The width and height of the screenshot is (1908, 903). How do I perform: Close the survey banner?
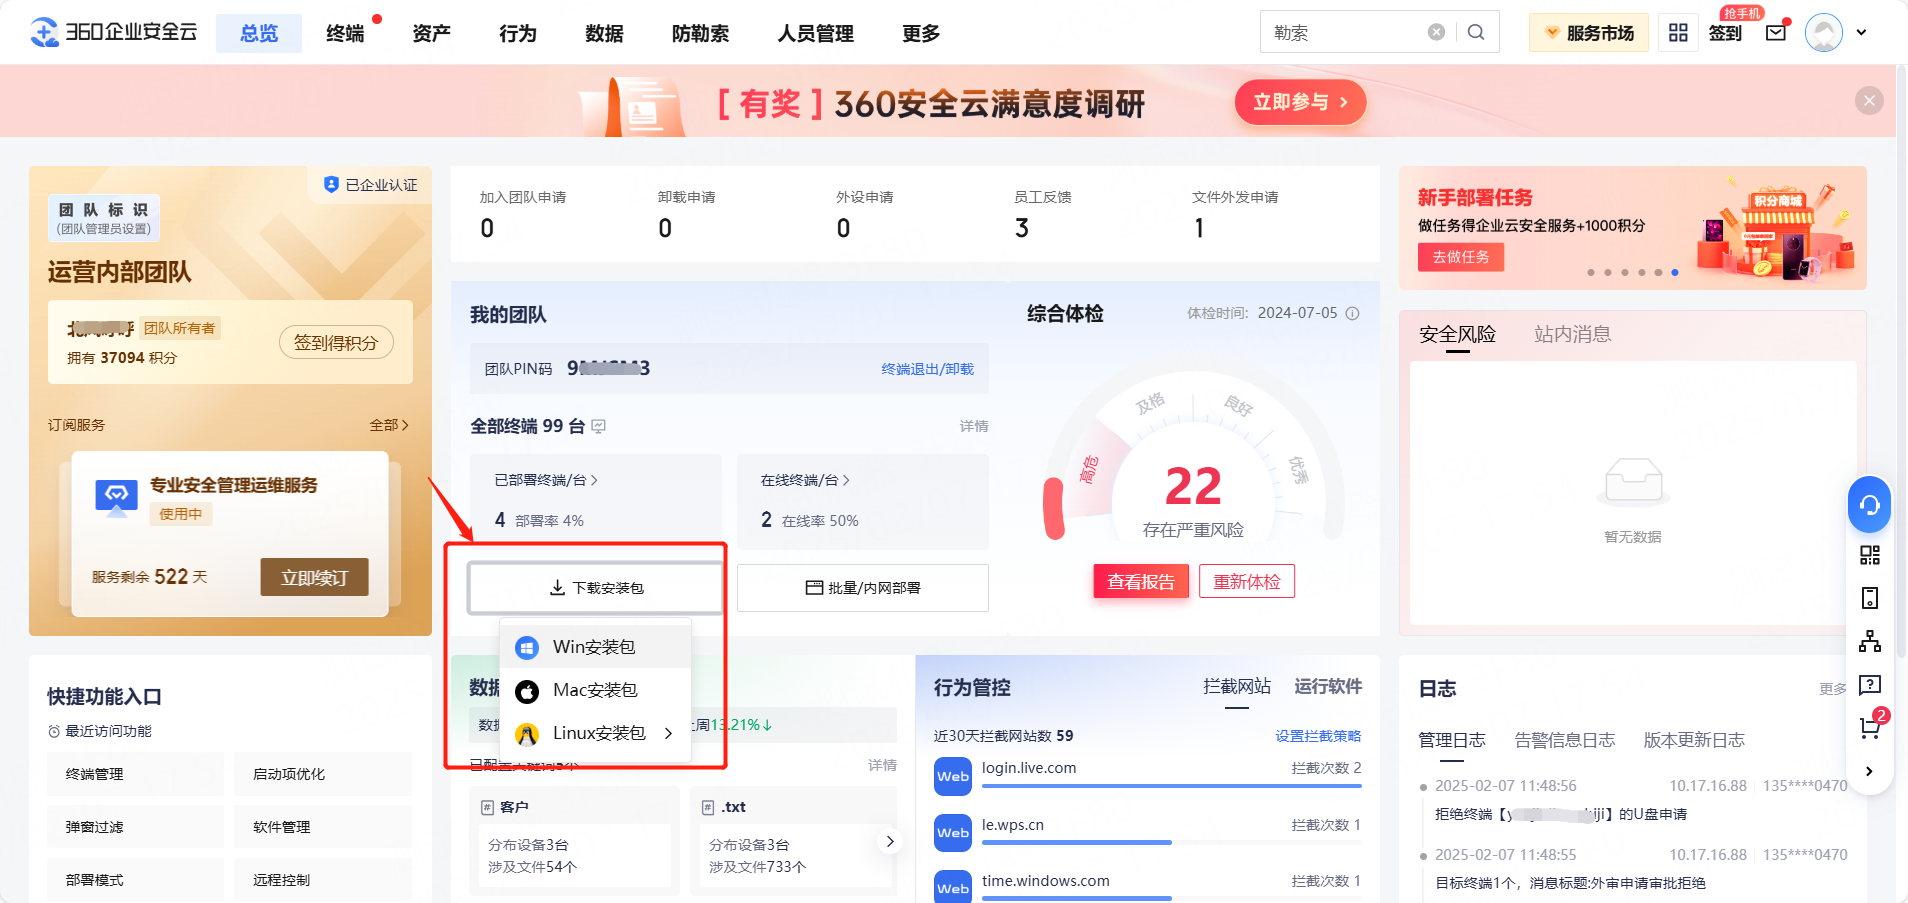1869,100
